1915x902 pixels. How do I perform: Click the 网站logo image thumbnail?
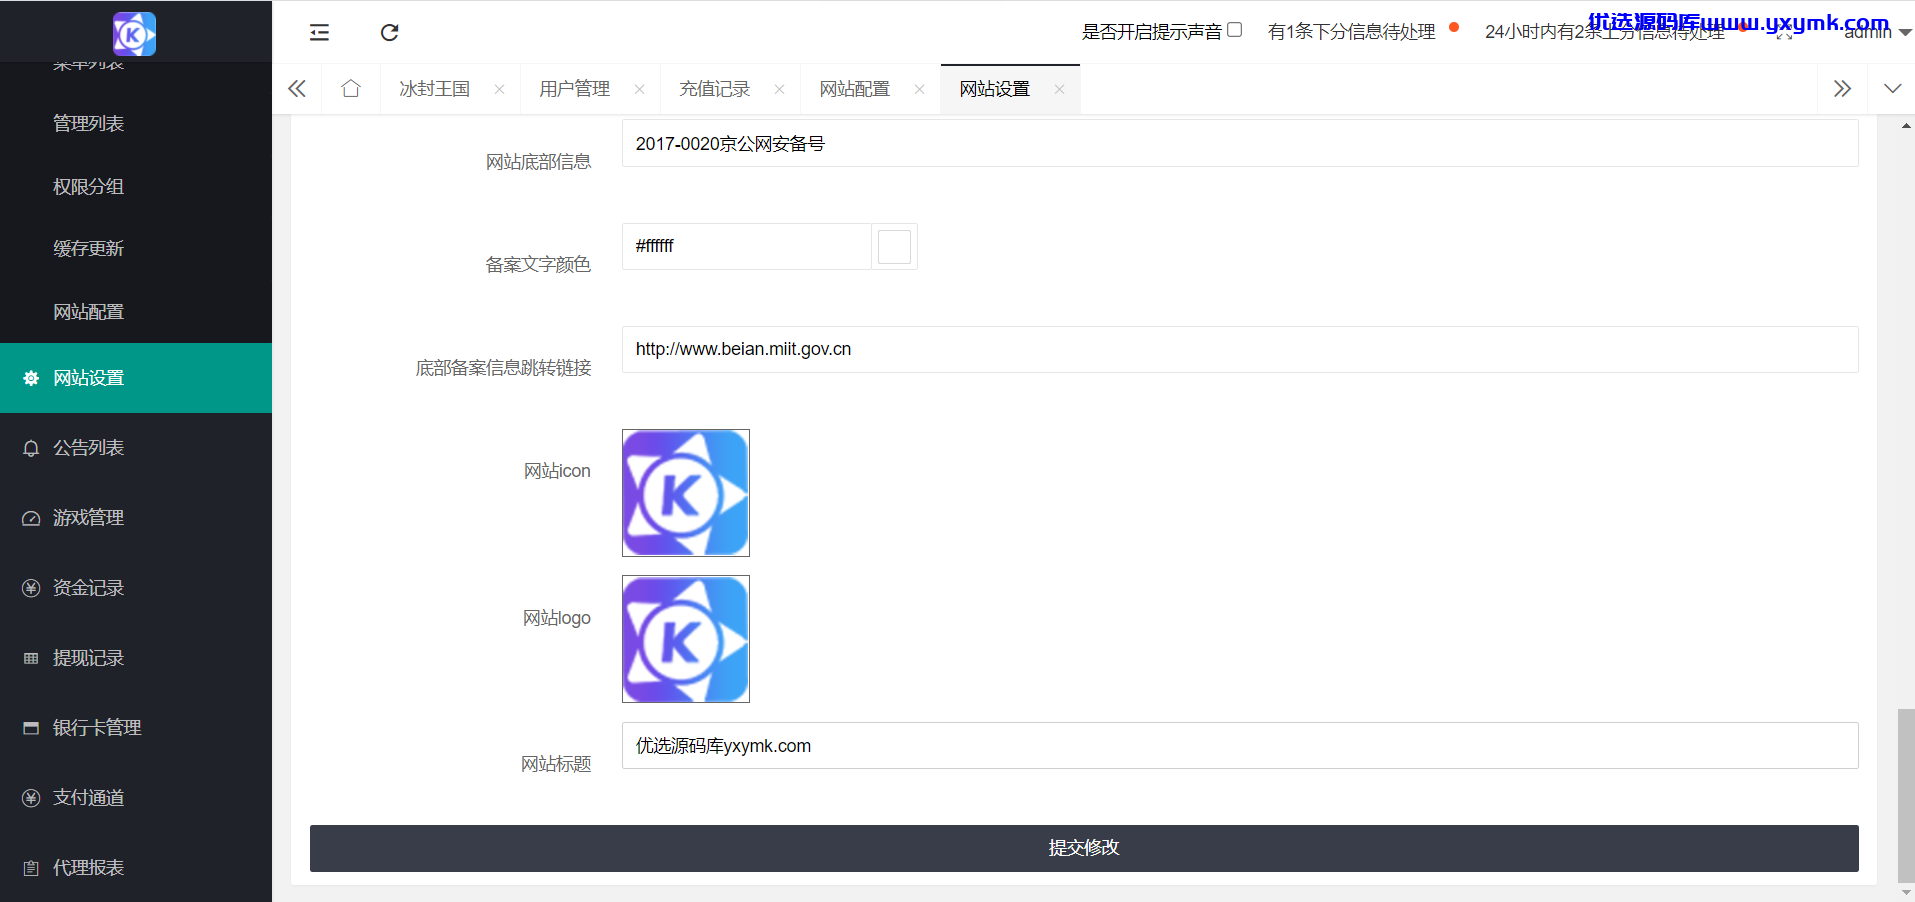click(686, 639)
